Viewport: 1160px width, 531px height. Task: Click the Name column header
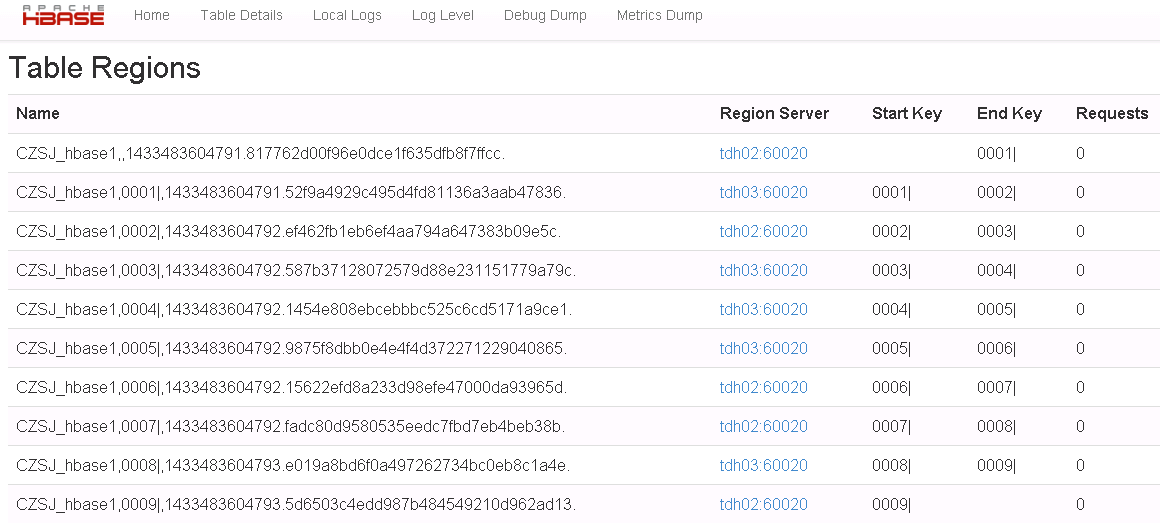pyautogui.click(x=38, y=113)
